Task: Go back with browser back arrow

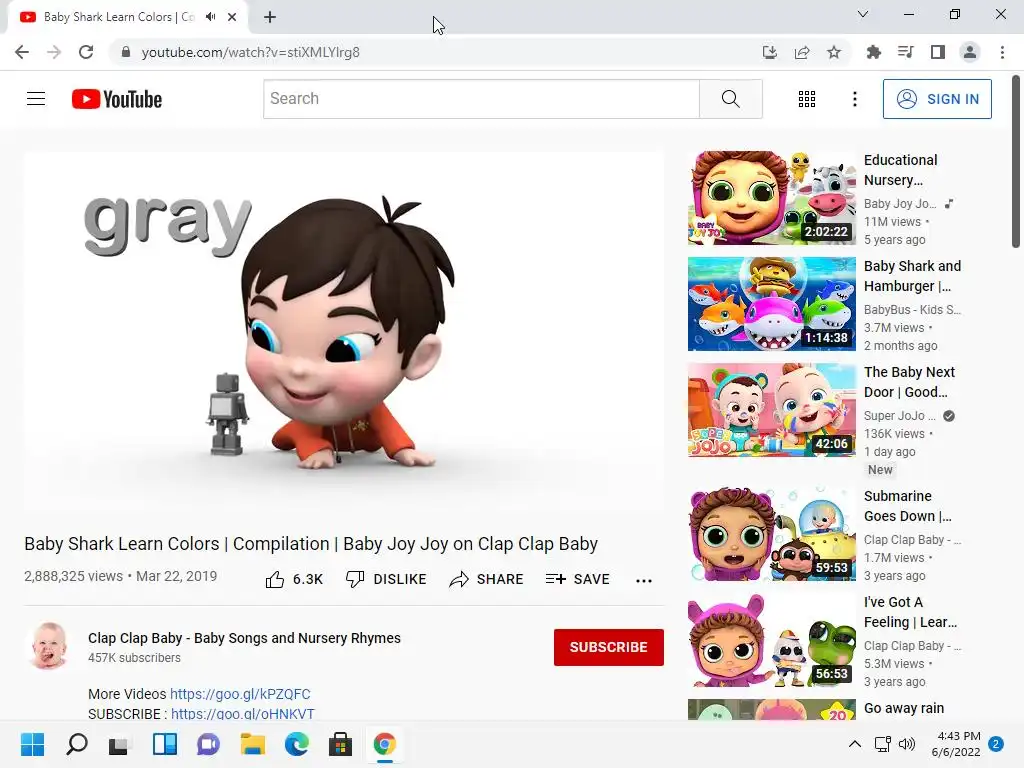Action: point(22,52)
